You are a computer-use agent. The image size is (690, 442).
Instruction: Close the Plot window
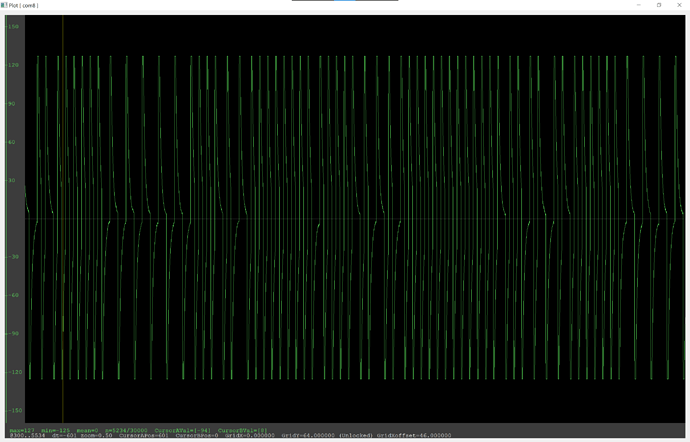(x=679, y=5)
